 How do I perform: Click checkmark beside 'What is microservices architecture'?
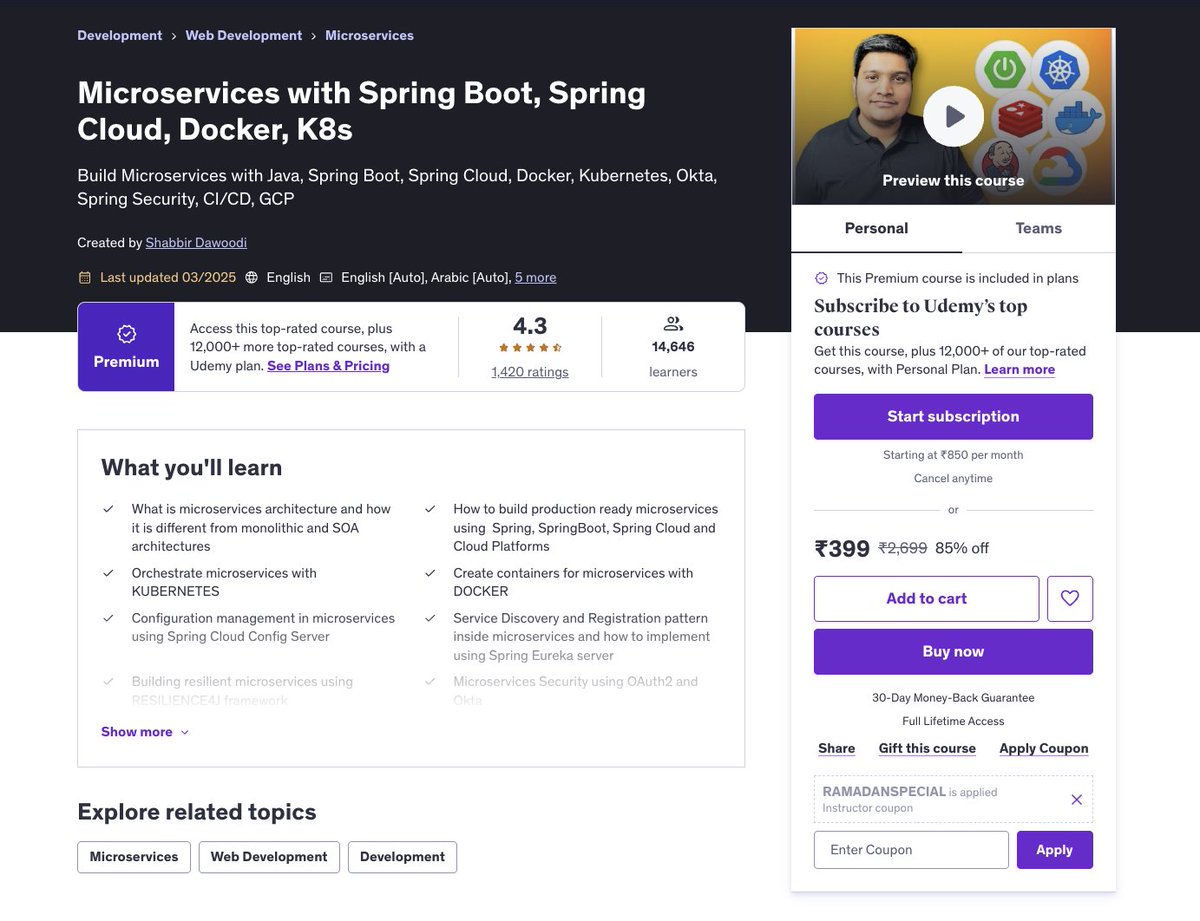108,509
